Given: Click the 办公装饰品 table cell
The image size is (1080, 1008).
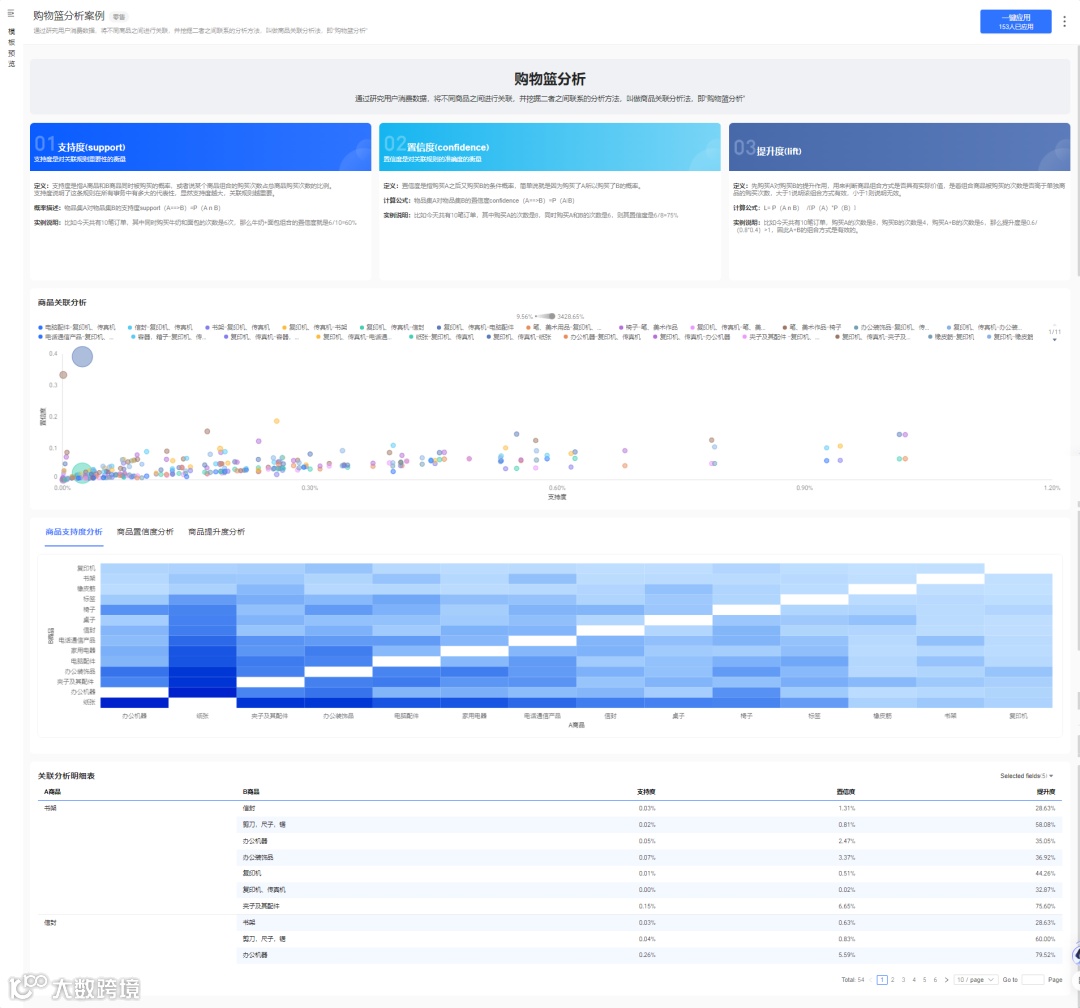Looking at the screenshot, I should [x=258, y=858].
